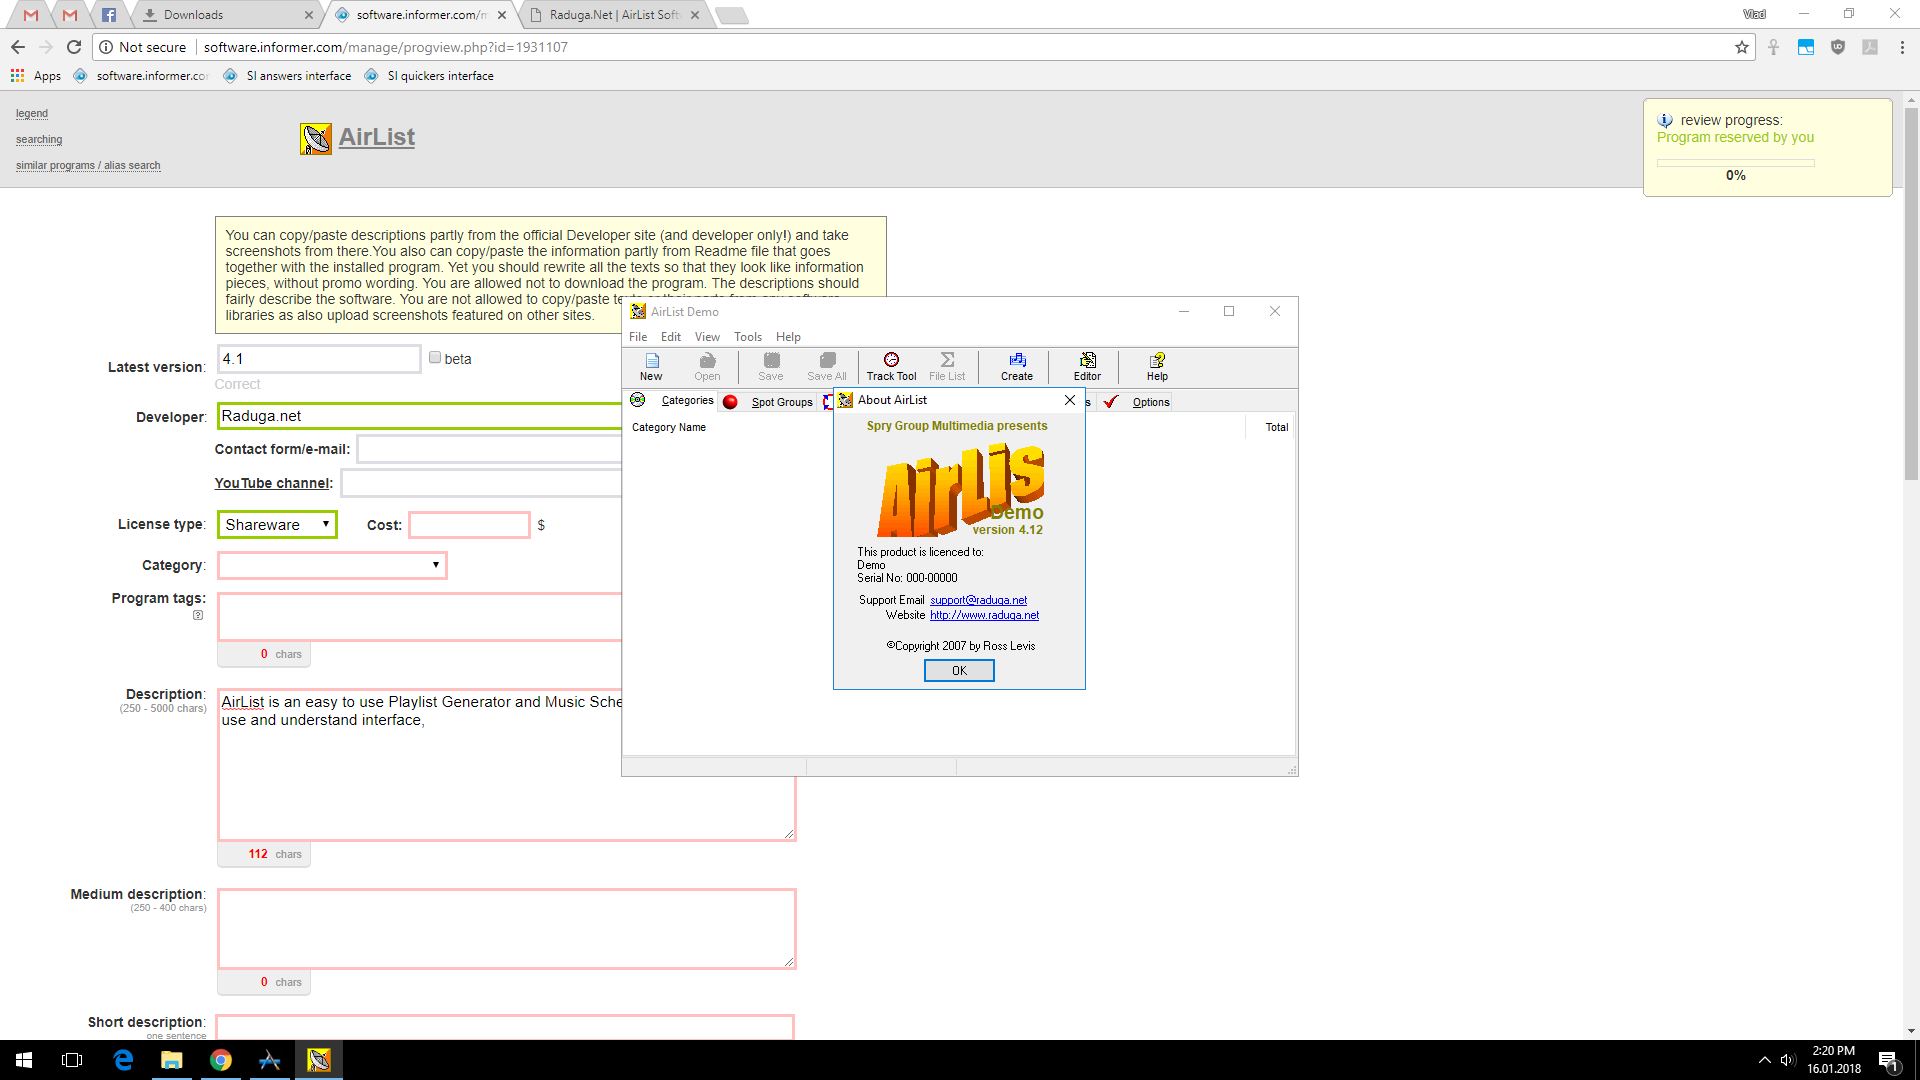Toggle the beta checkbox next to version
Screen dimensions: 1920x1080
pyautogui.click(x=434, y=356)
